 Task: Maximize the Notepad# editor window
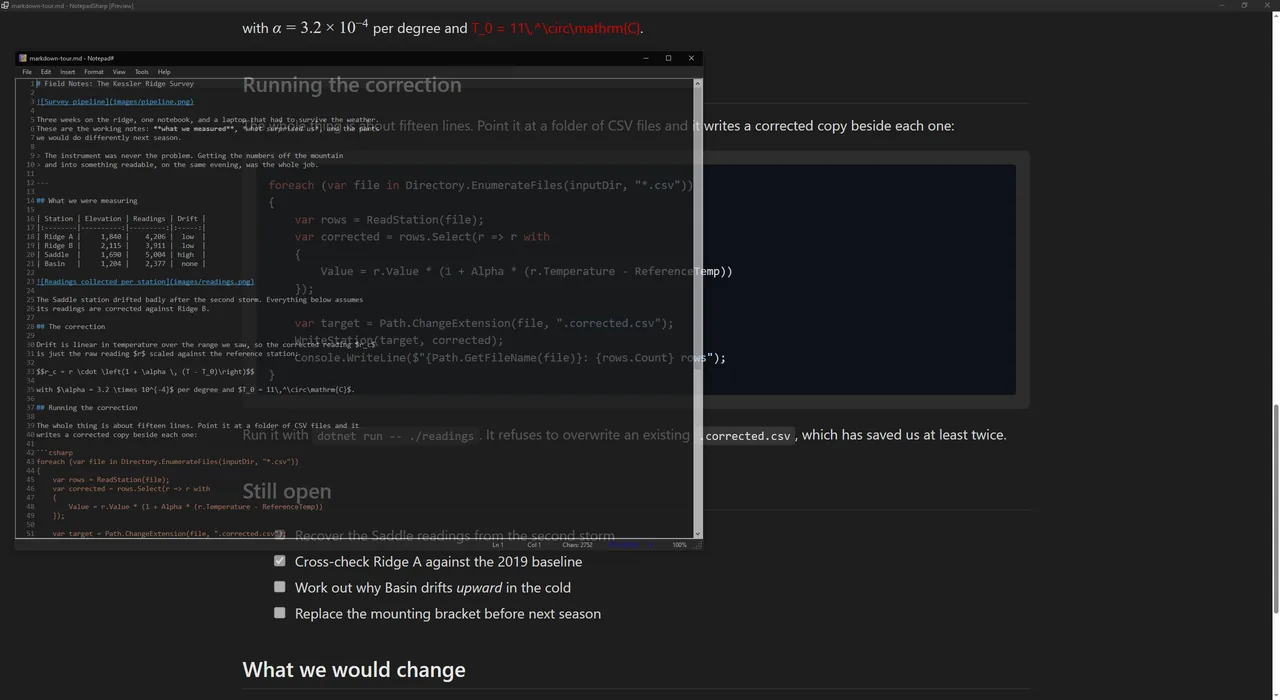668,58
